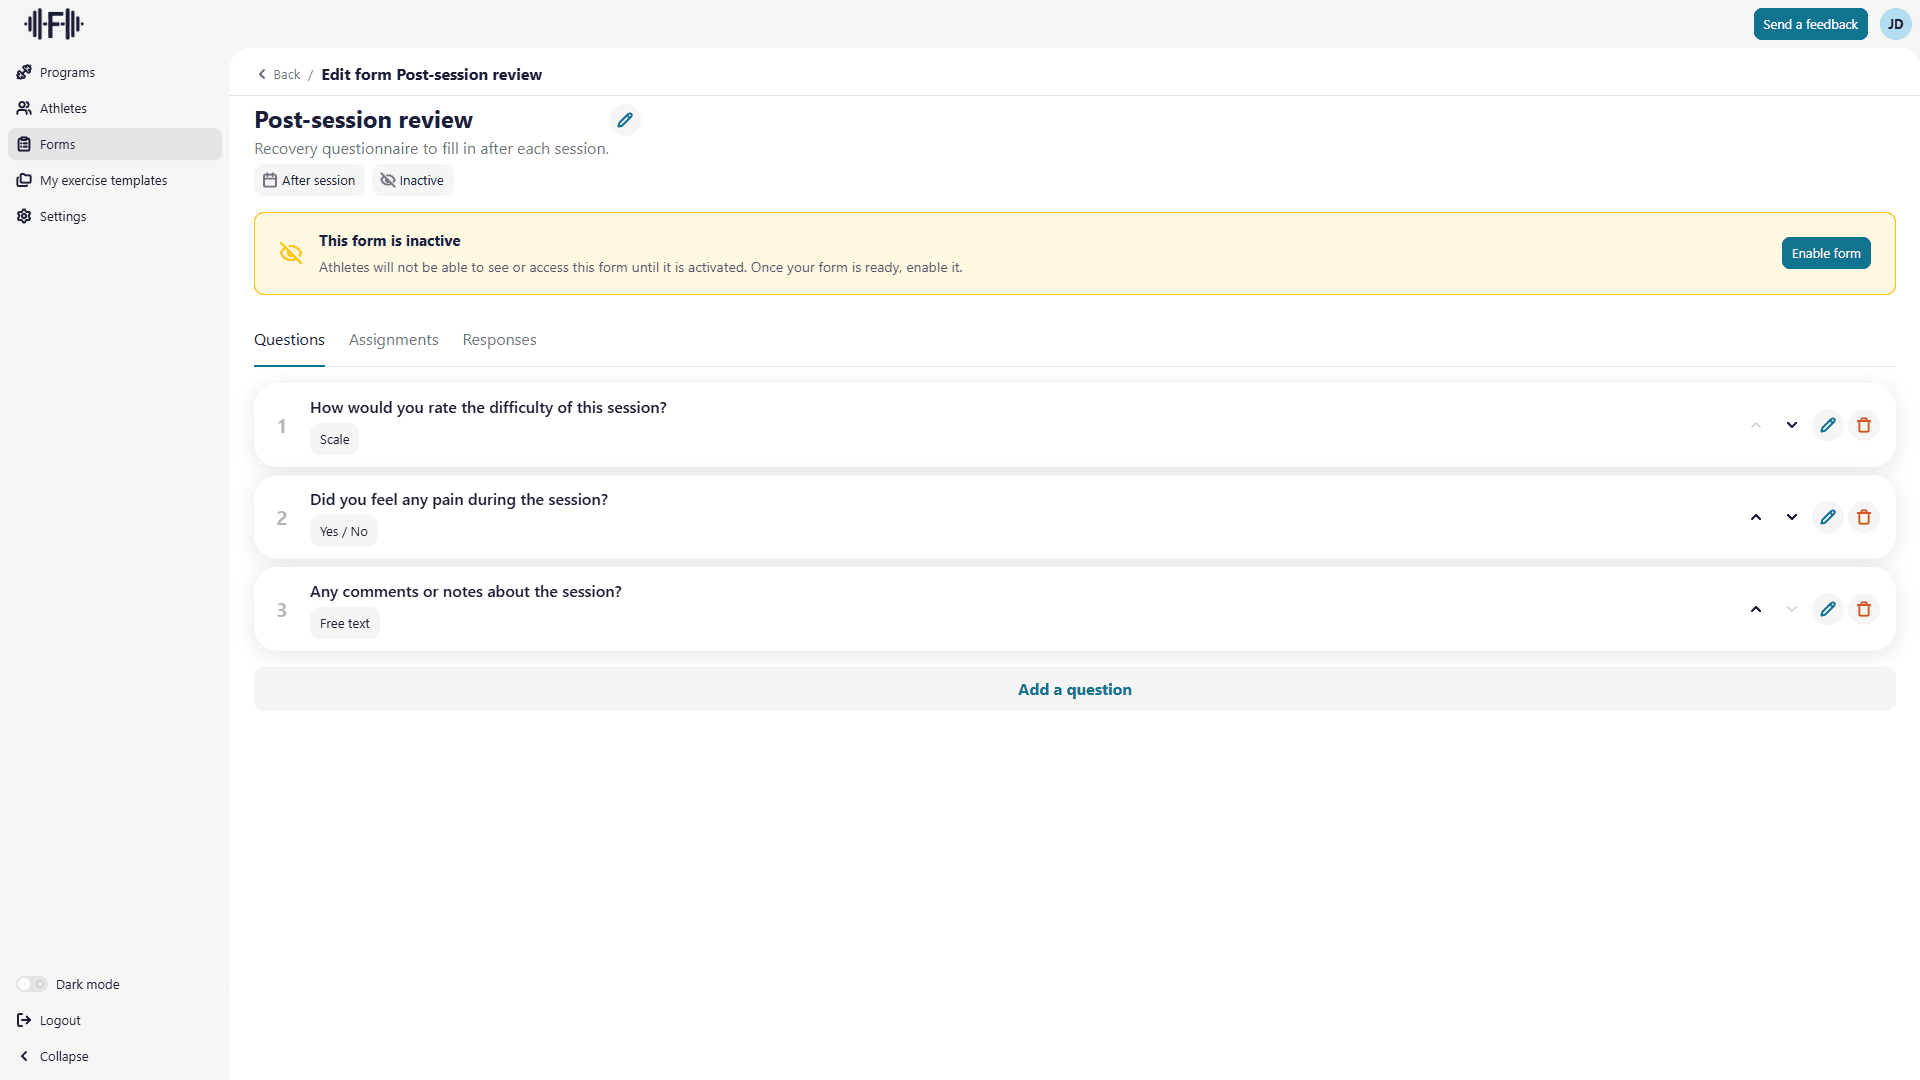The width and height of the screenshot is (1920, 1080).
Task: Edit the session difficulty question
Action: tap(1828, 424)
